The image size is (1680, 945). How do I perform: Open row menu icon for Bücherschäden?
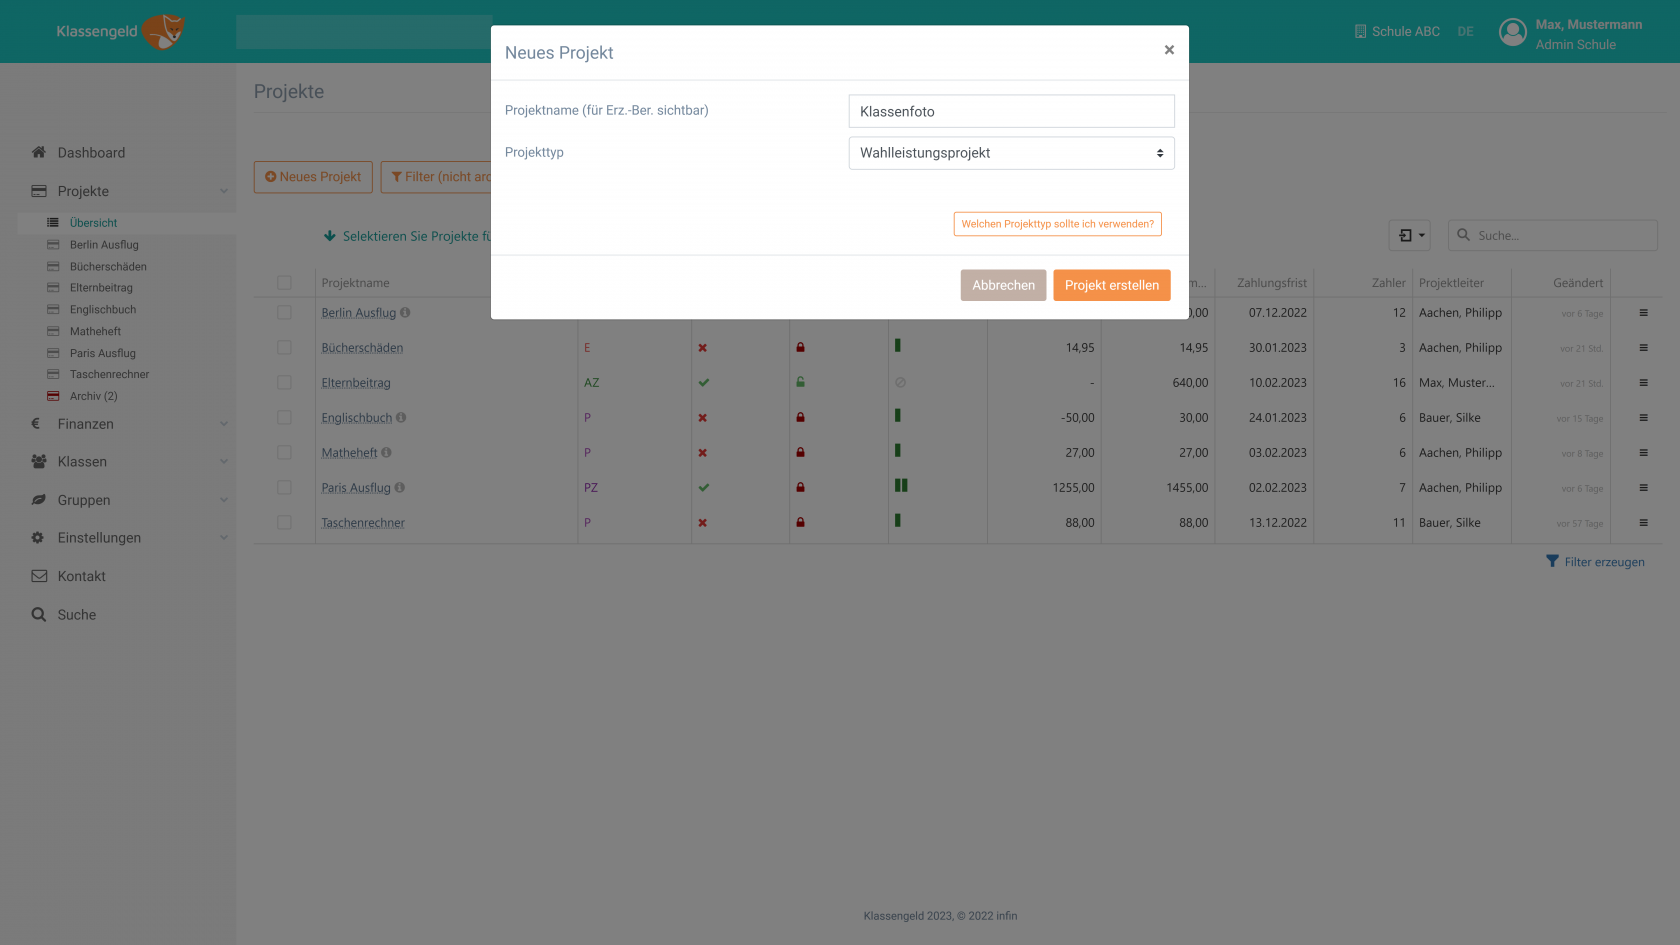1643,348
